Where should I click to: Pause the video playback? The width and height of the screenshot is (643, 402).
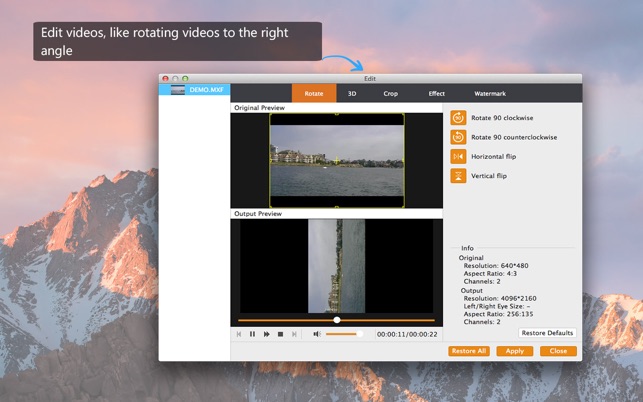point(252,334)
